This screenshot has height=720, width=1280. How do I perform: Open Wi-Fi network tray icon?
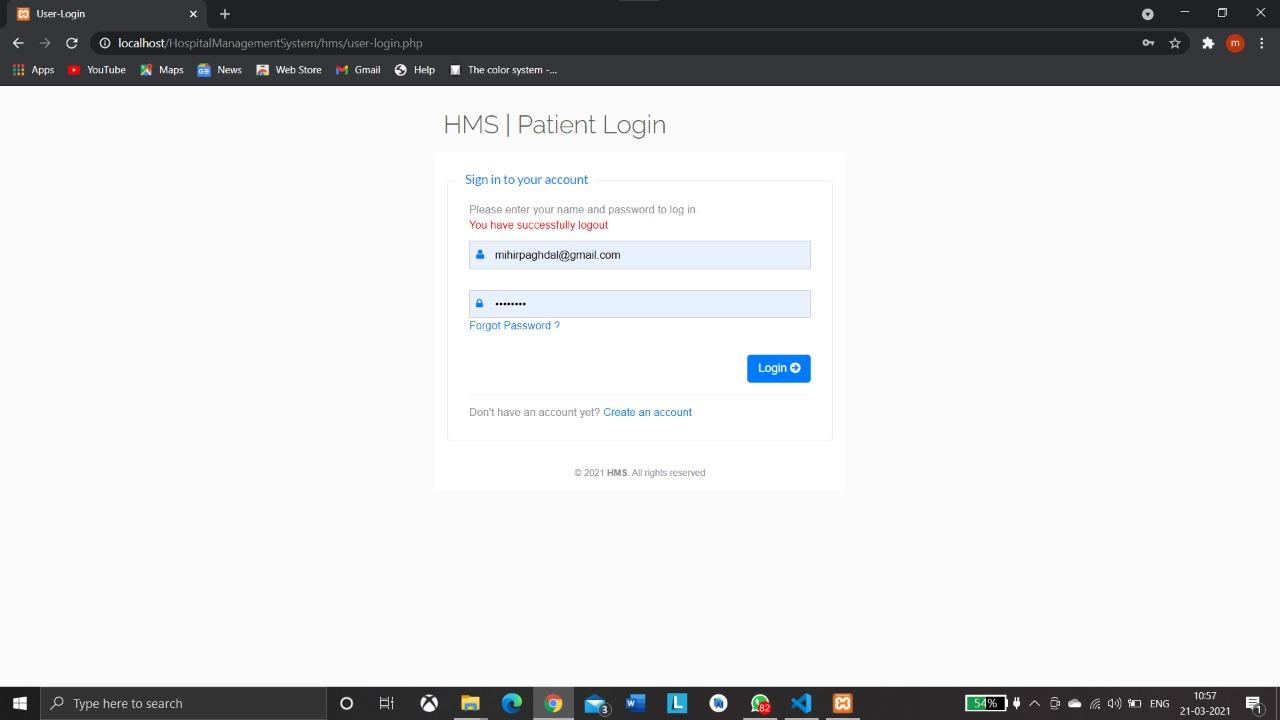tap(1095, 703)
